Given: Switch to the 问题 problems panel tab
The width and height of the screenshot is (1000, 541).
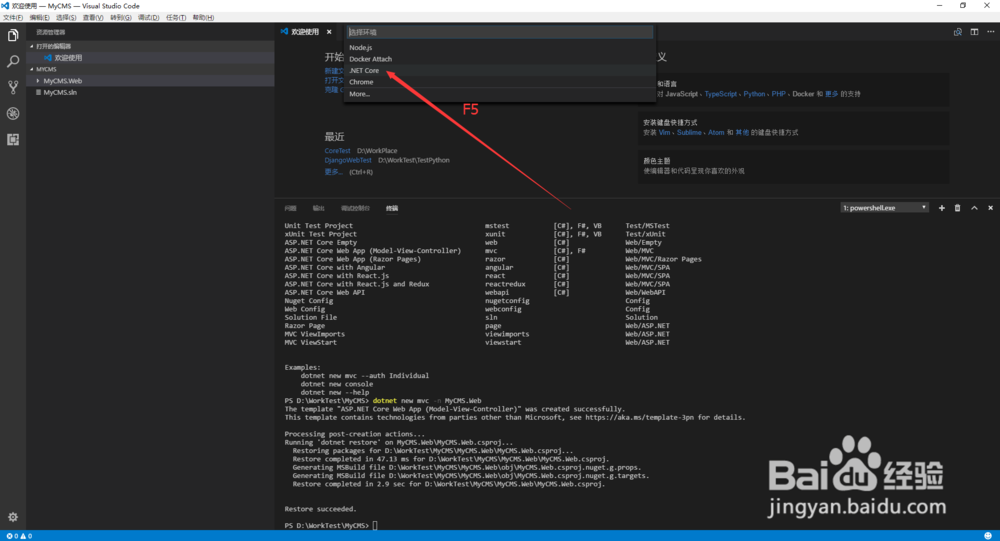Looking at the screenshot, I should pyautogui.click(x=291, y=209).
